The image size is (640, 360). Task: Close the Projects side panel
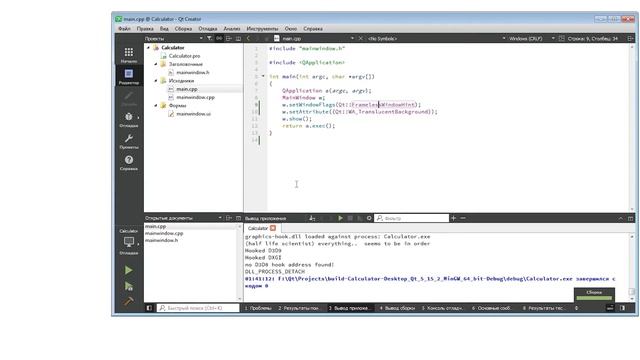(x=238, y=38)
